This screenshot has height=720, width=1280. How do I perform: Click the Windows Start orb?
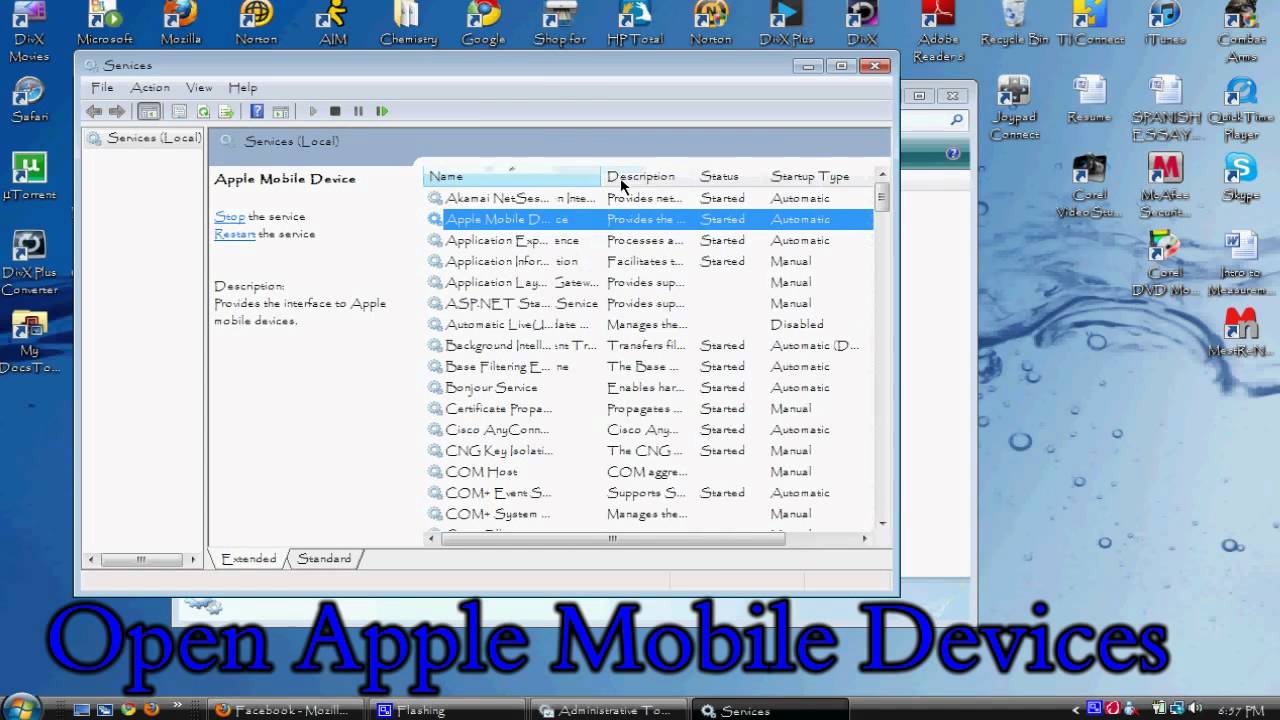(x=20, y=709)
